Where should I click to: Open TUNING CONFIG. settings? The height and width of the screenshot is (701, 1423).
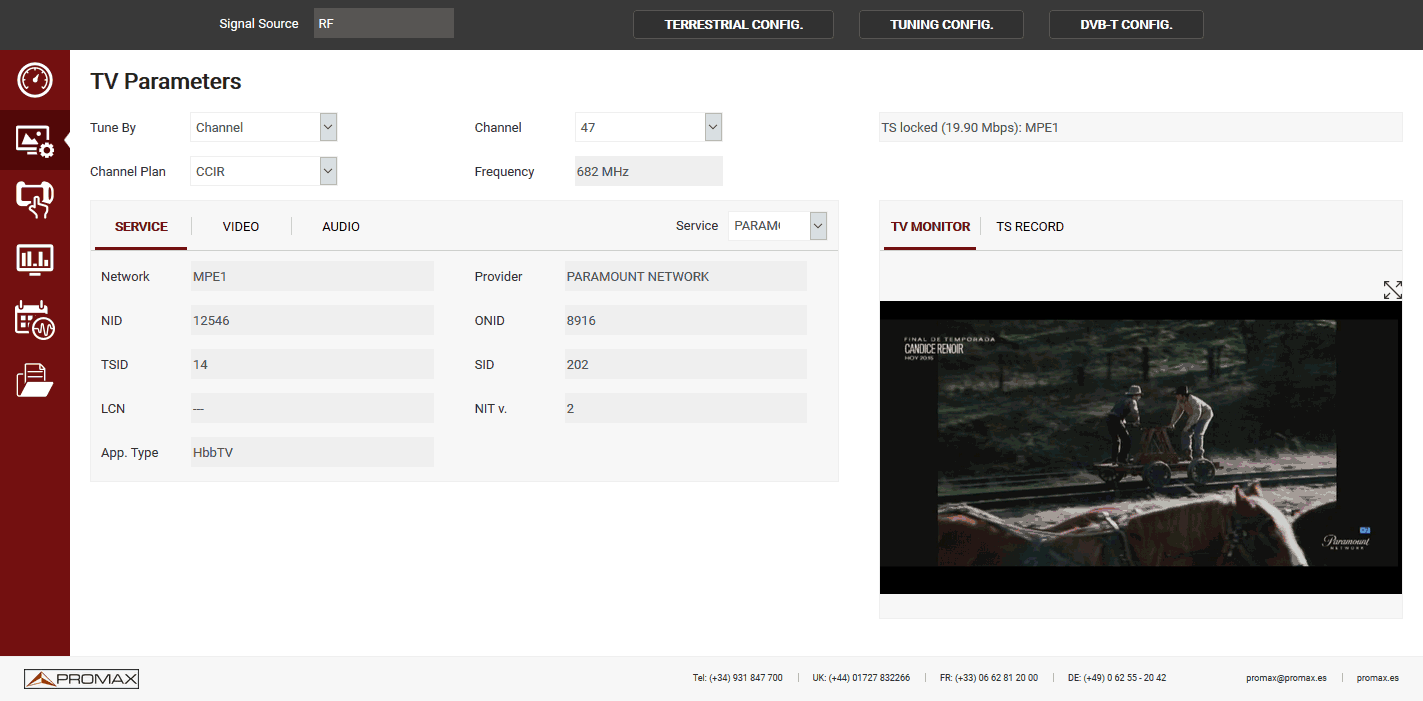(x=942, y=25)
